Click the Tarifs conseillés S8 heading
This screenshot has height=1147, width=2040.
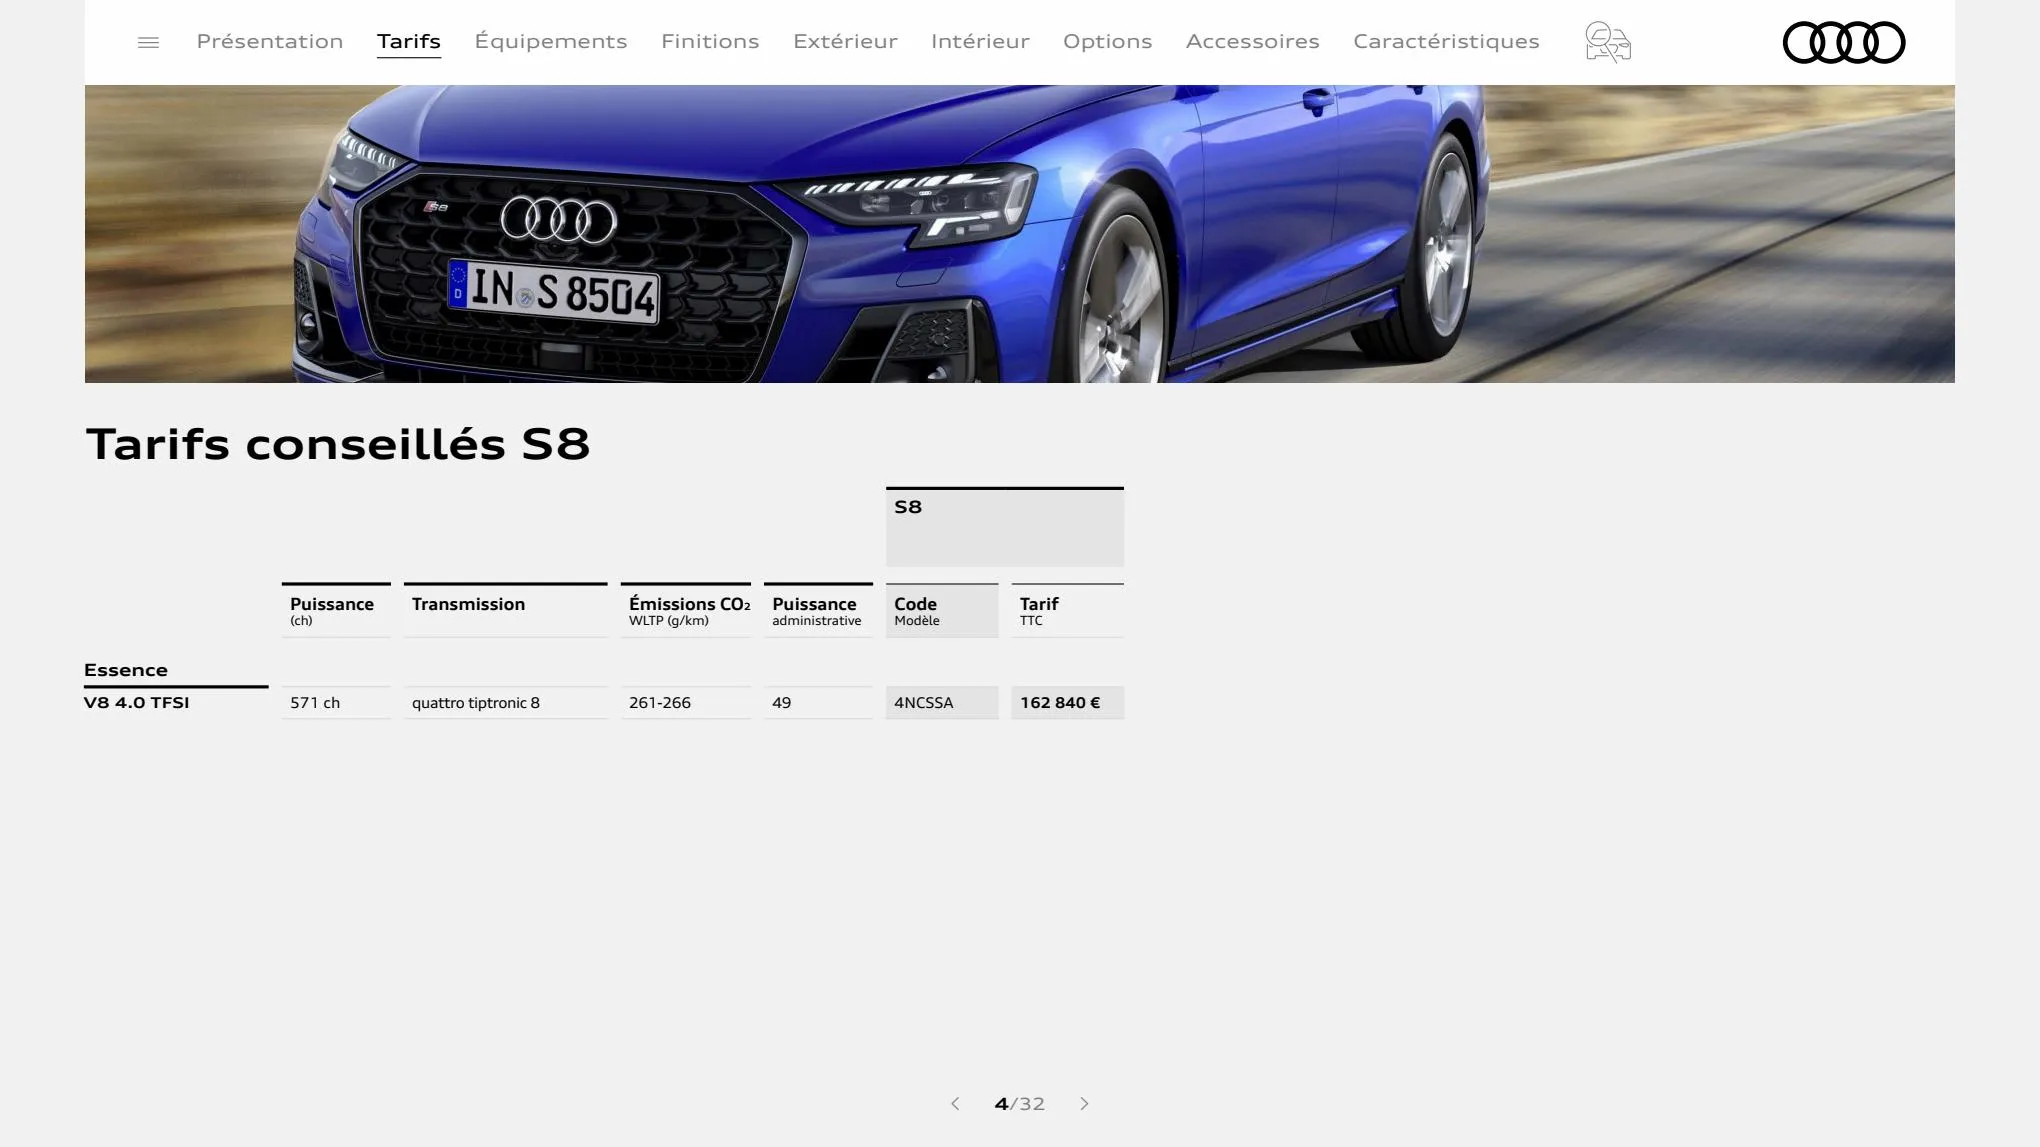click(338, 444)
